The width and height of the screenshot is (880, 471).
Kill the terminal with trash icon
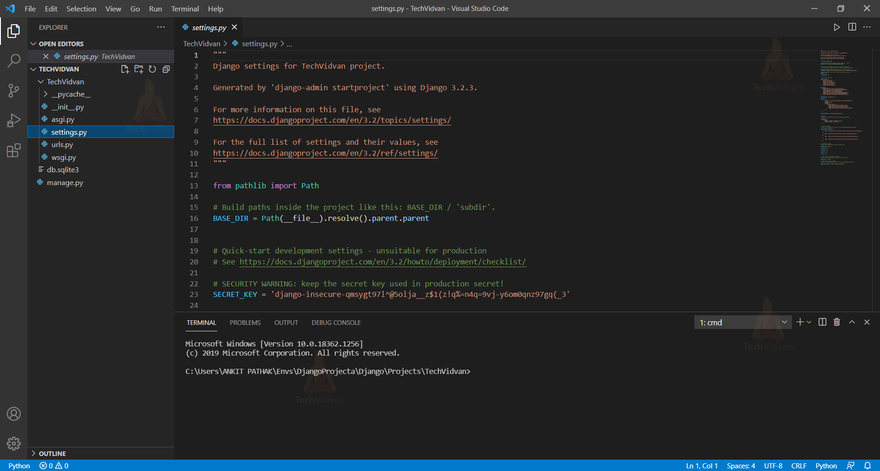[x=837, y=322]
